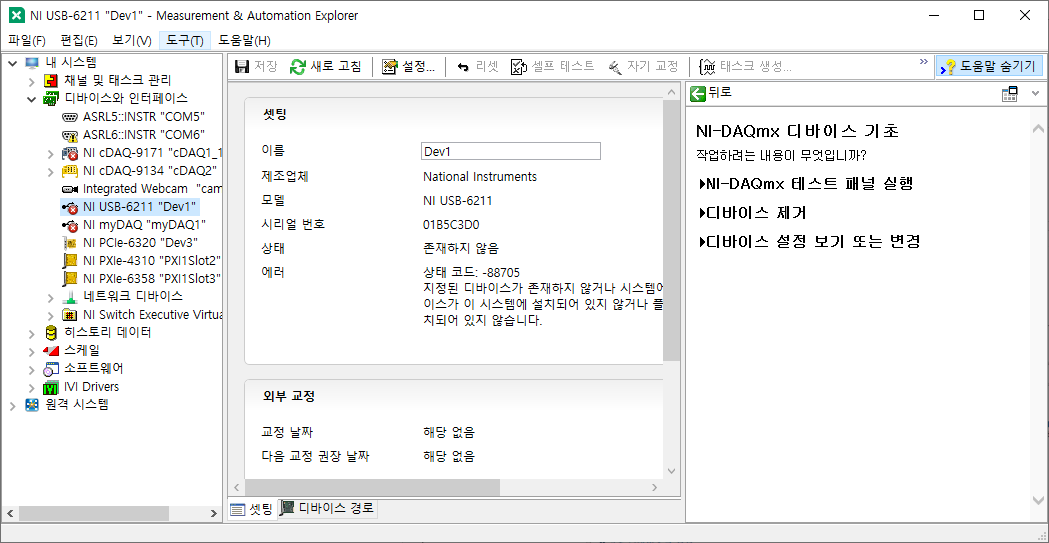Expand the NI cDAQ-9171 node
Image resolution: width=1049 pixels, height=543 pixels.
pyautogui.click(x=50, y=153)
